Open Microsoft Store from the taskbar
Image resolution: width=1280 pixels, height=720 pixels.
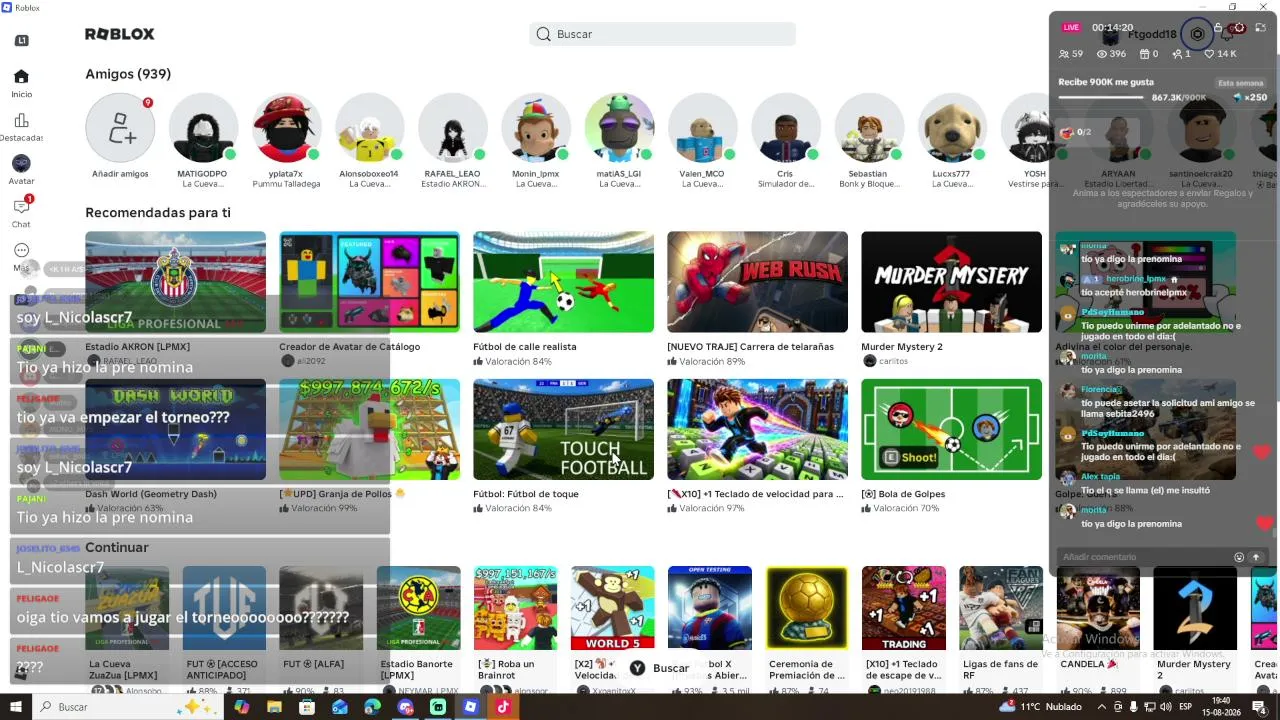pos(307,707)
